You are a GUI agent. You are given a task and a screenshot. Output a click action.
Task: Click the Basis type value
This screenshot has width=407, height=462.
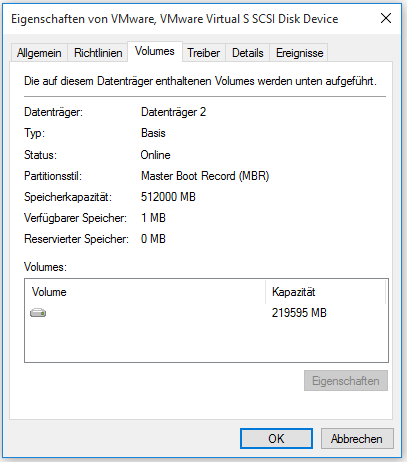pos(153,133)
